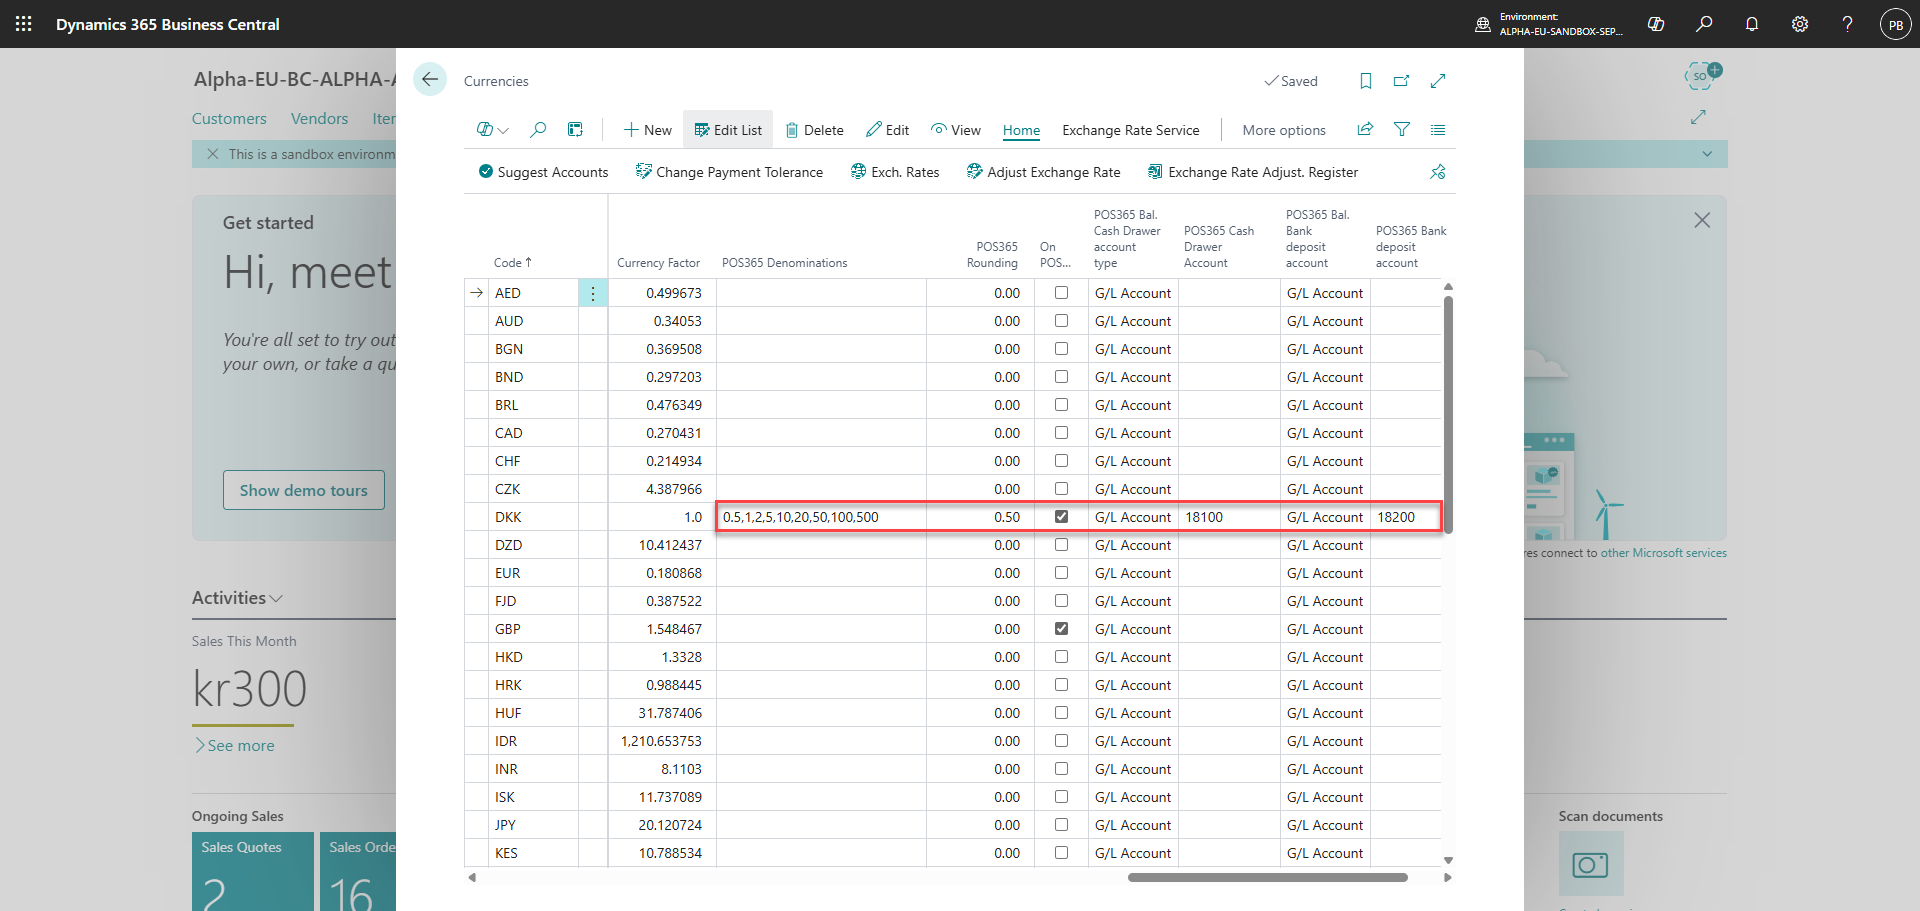This screenshot has width=1920, height=911.
Task: Open the help question mark
Action: [x=1848, y=24]
